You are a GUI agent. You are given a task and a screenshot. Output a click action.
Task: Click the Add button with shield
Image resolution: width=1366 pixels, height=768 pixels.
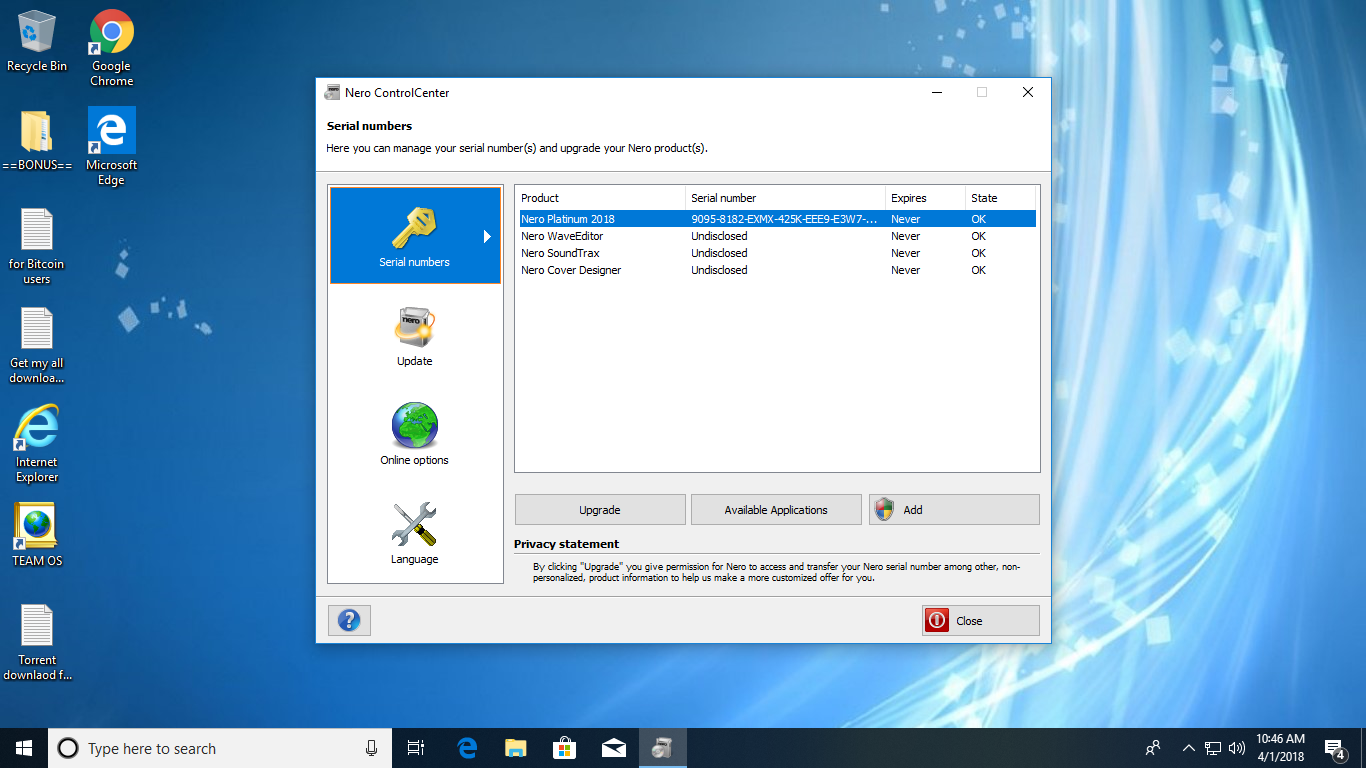pos(954,509)
